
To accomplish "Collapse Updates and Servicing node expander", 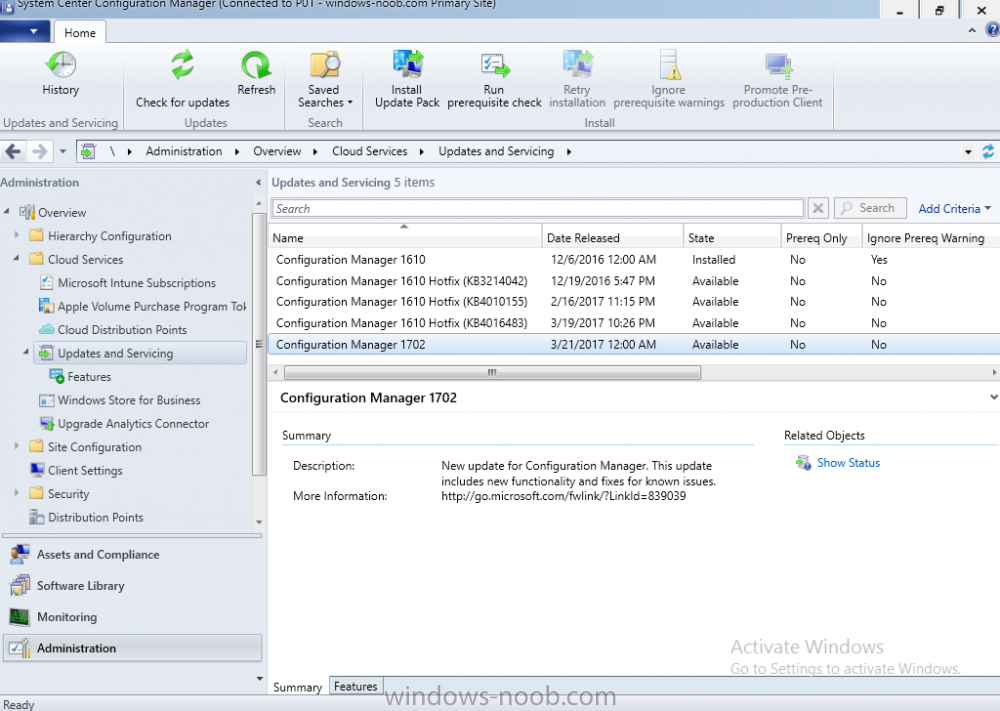I will (x=26, y=351).
